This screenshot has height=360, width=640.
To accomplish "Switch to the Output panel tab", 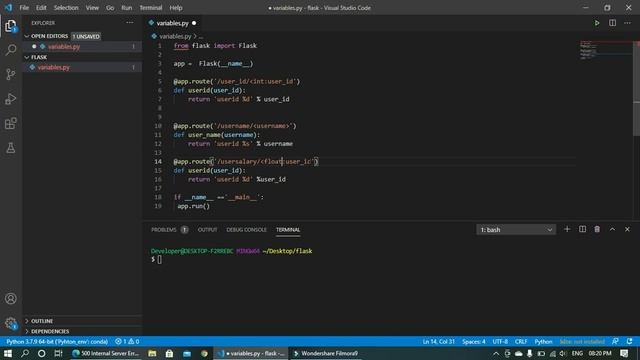I will 207,230.
